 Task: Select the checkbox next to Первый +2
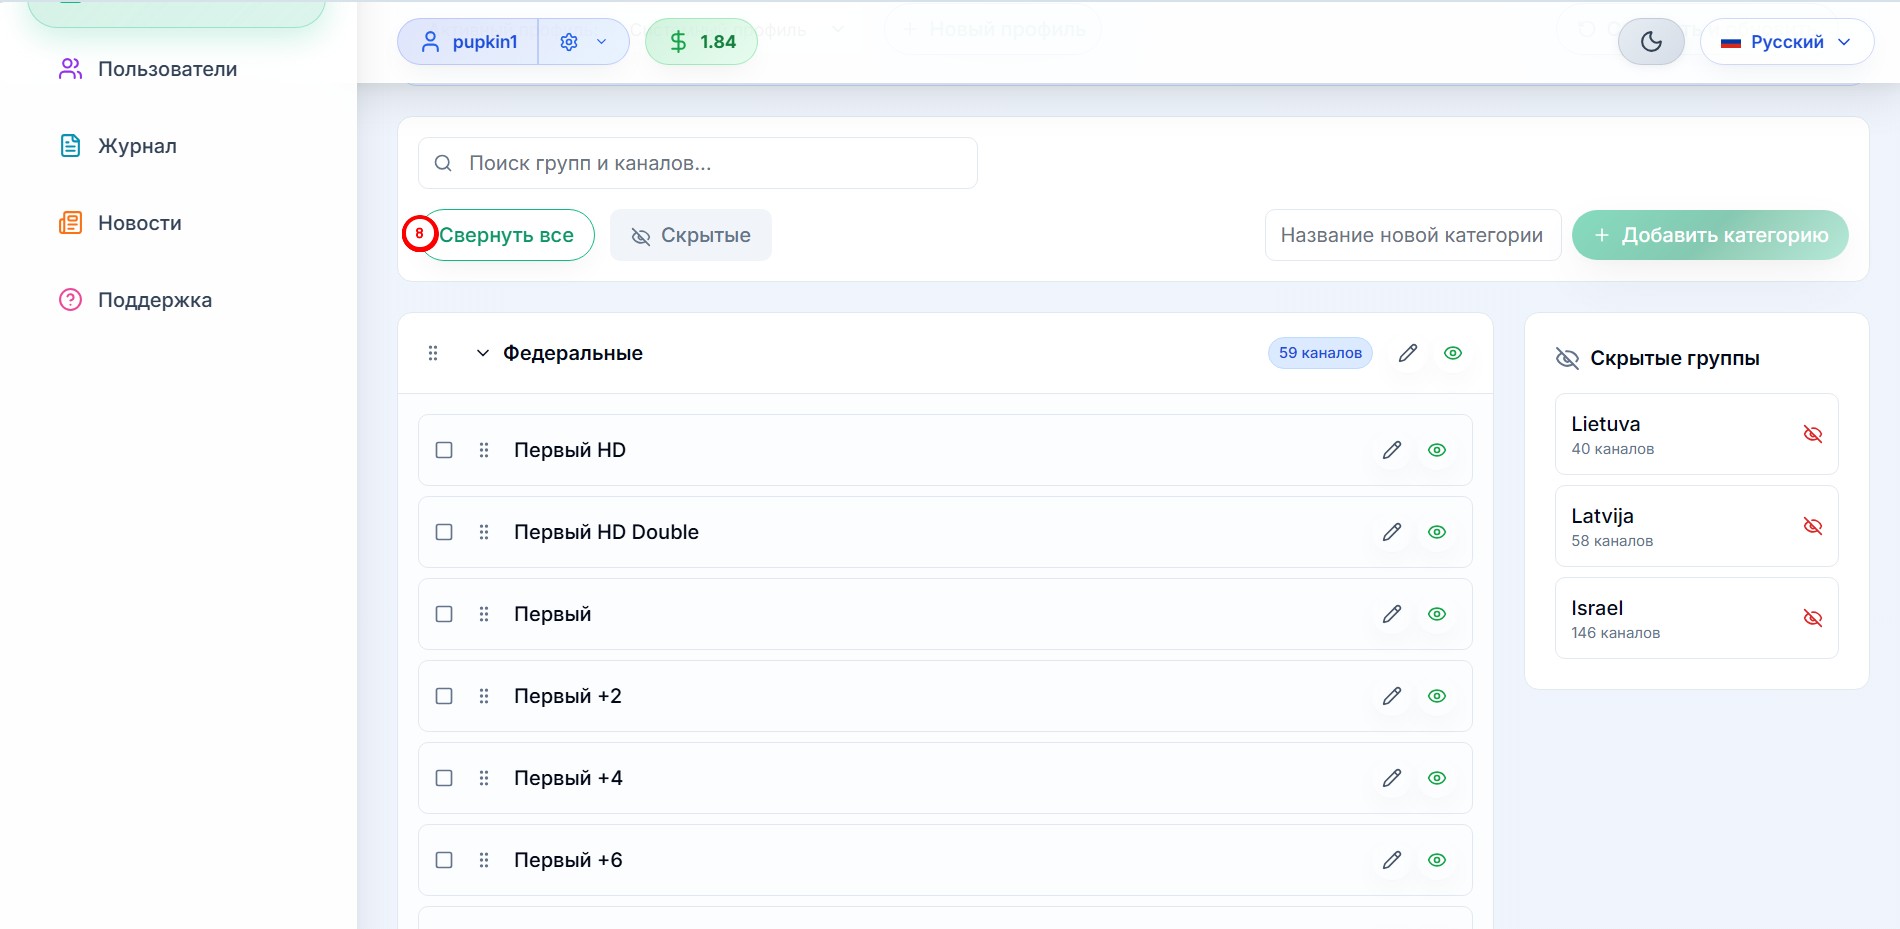point(444,696)
